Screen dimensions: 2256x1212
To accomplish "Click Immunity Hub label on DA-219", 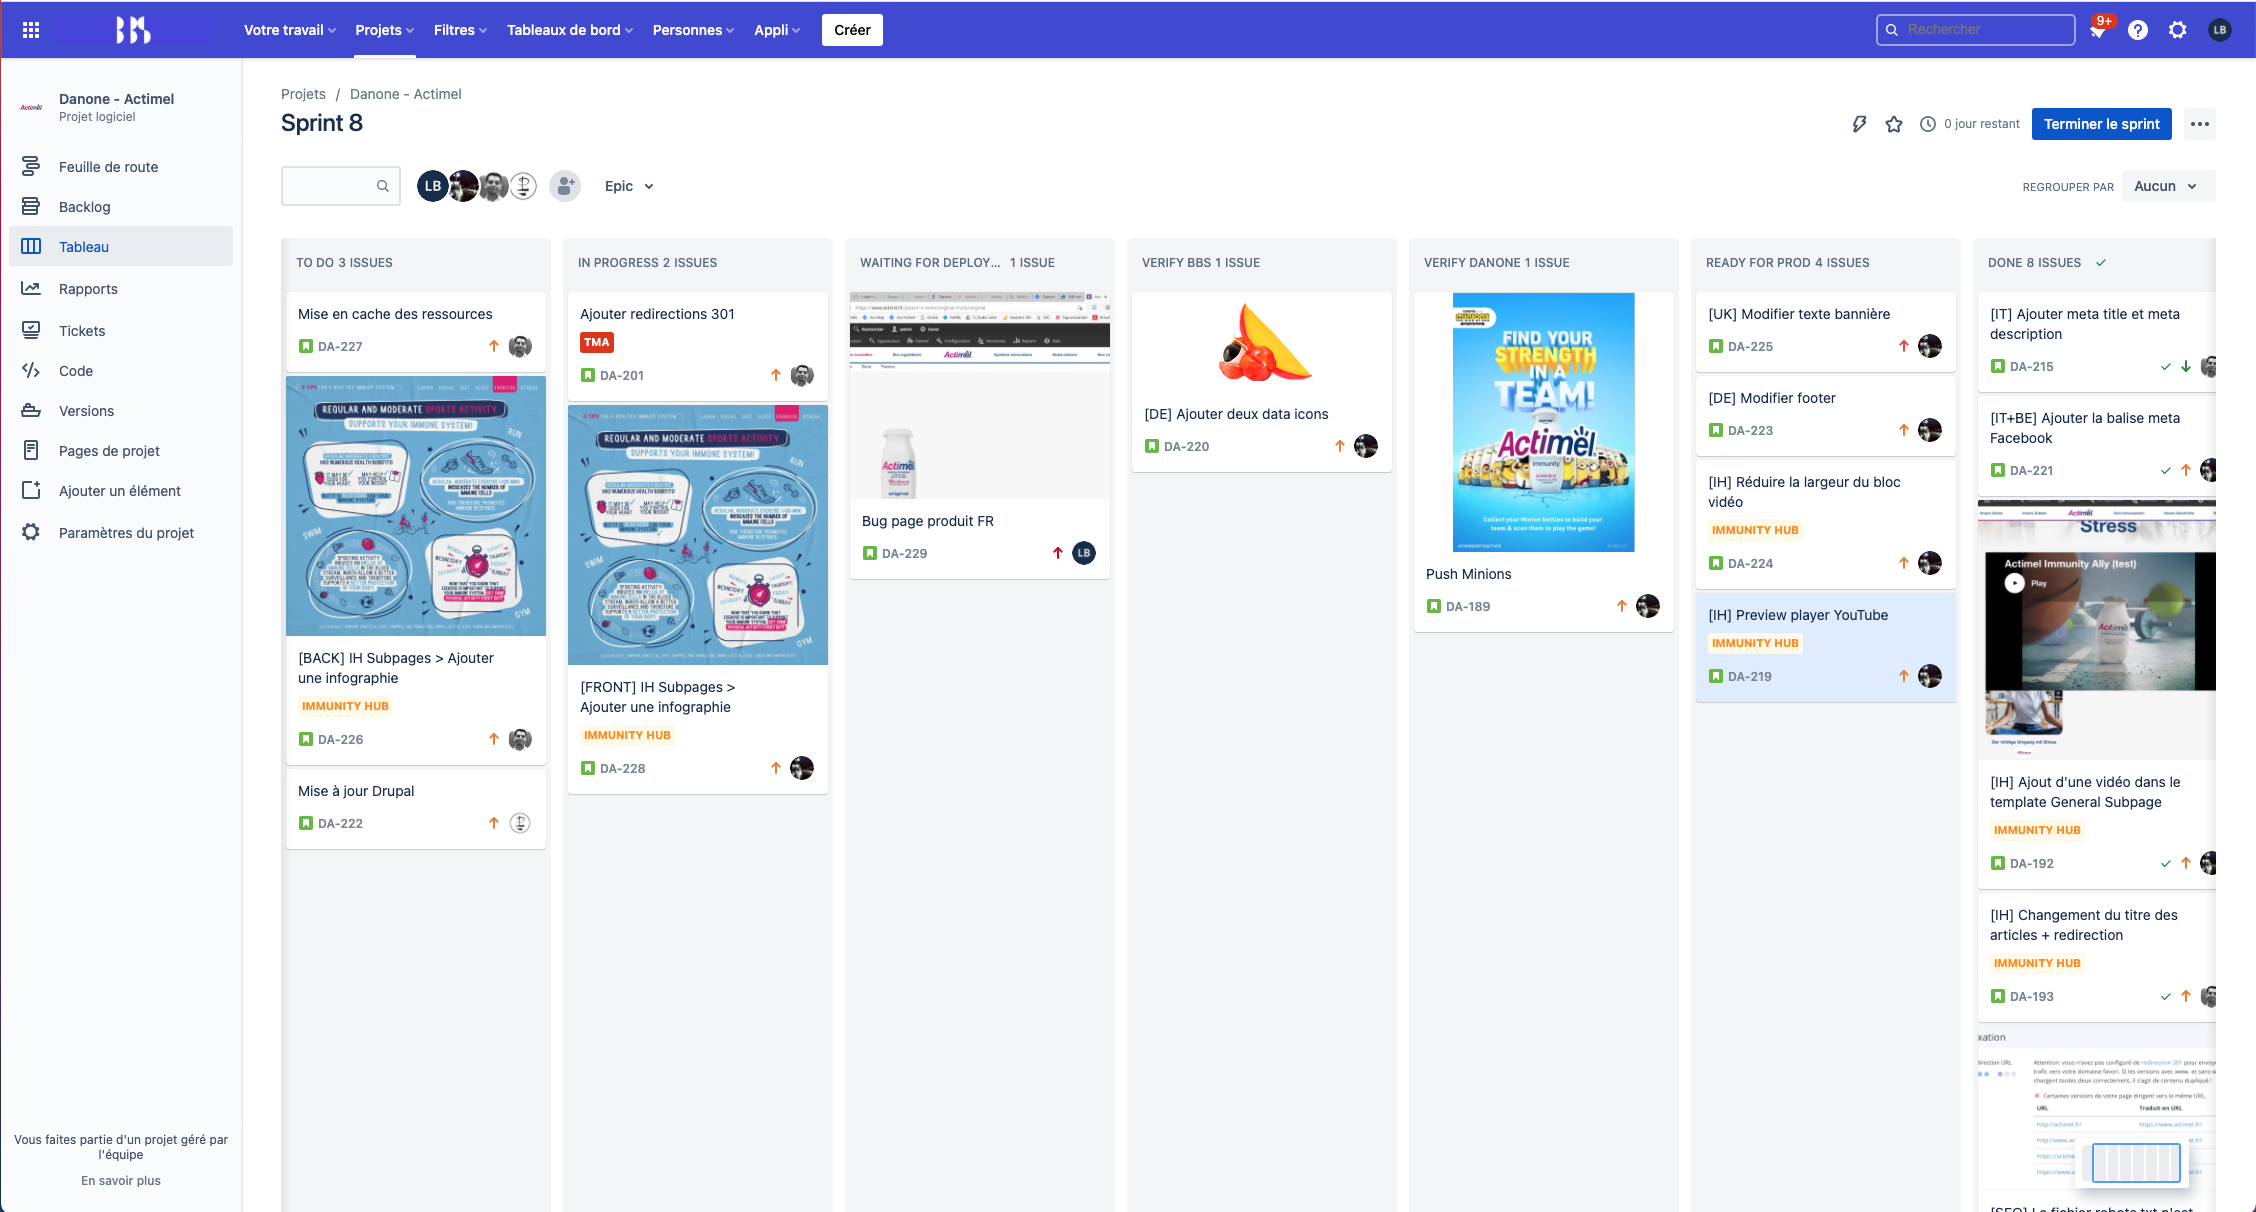I will click(1755, 643).
